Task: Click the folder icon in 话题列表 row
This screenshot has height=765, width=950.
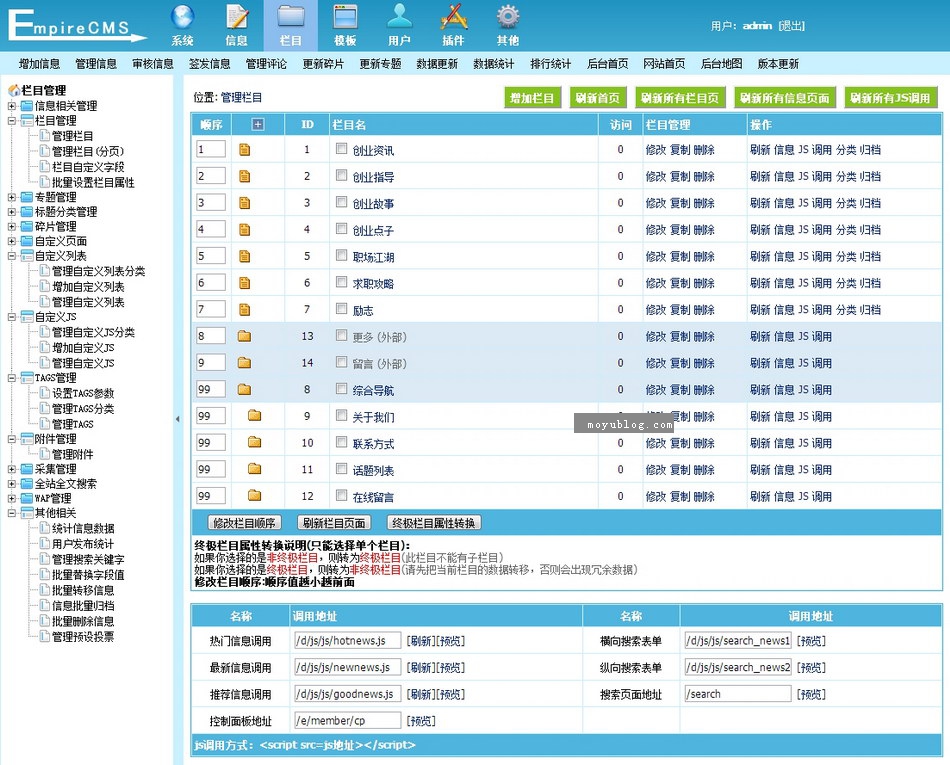Action: pos(254,469)
